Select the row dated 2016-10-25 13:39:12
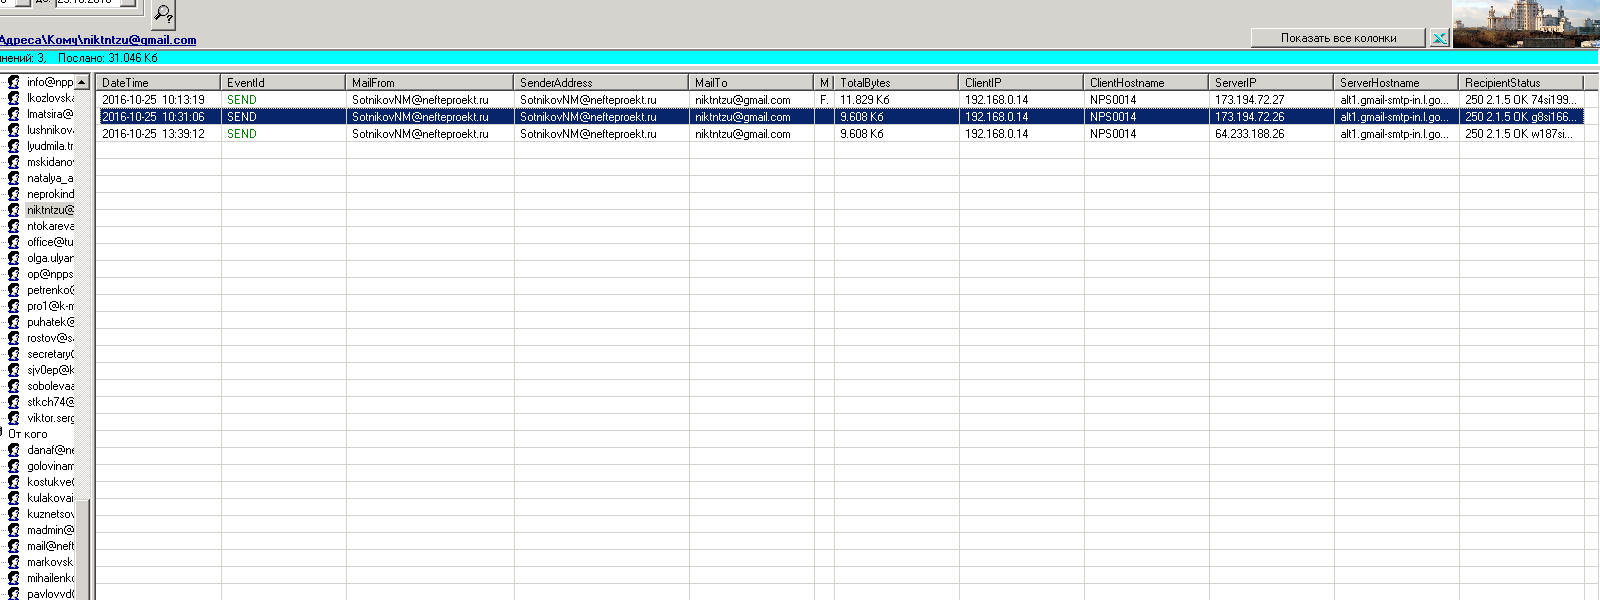 tap(840, 134)
